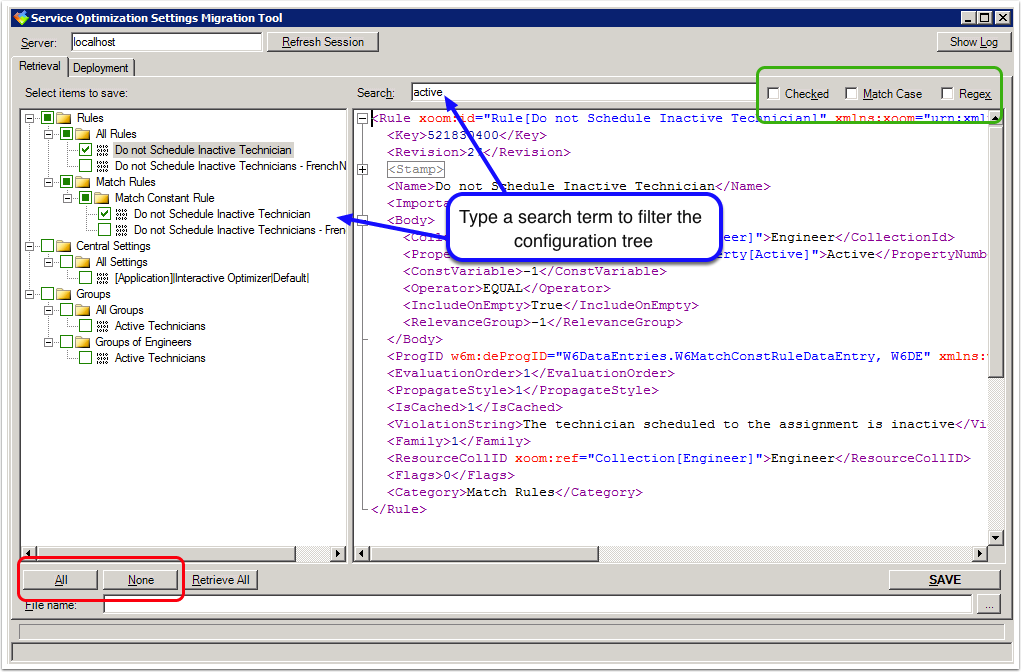1021x672 pixels.
Task: Click the application icon in the title bar
Action: 20,17
